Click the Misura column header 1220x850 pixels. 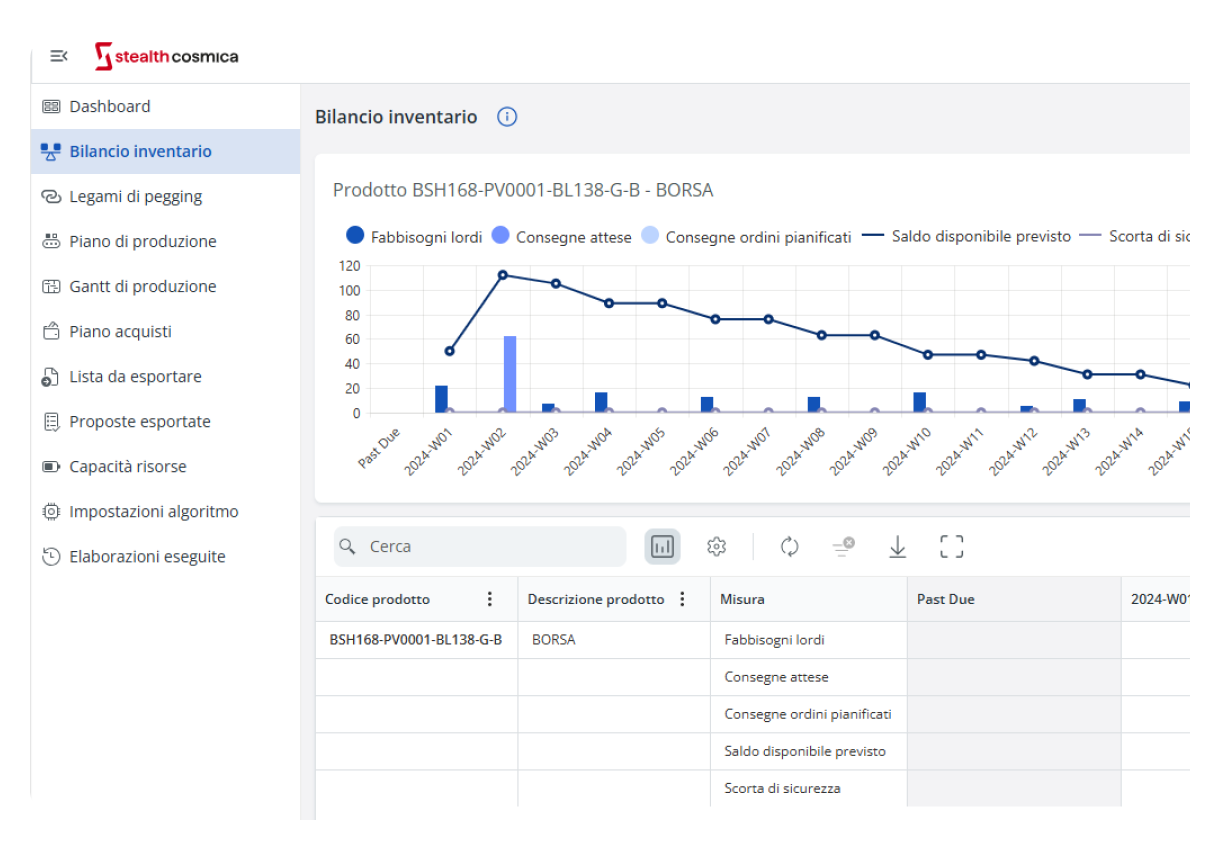click(743, 599)
